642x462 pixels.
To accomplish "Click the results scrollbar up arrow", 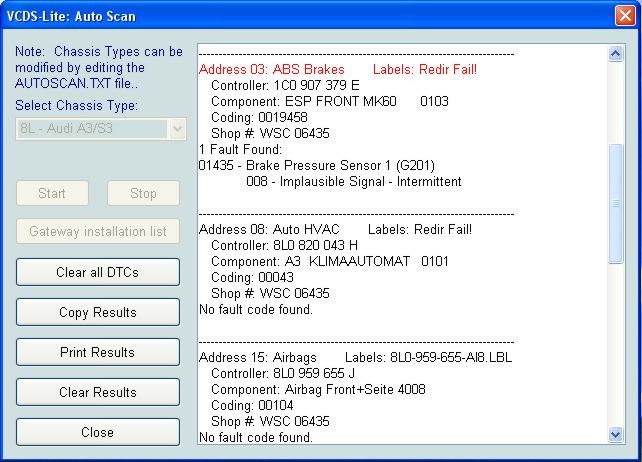I will (x=615, y=53).
